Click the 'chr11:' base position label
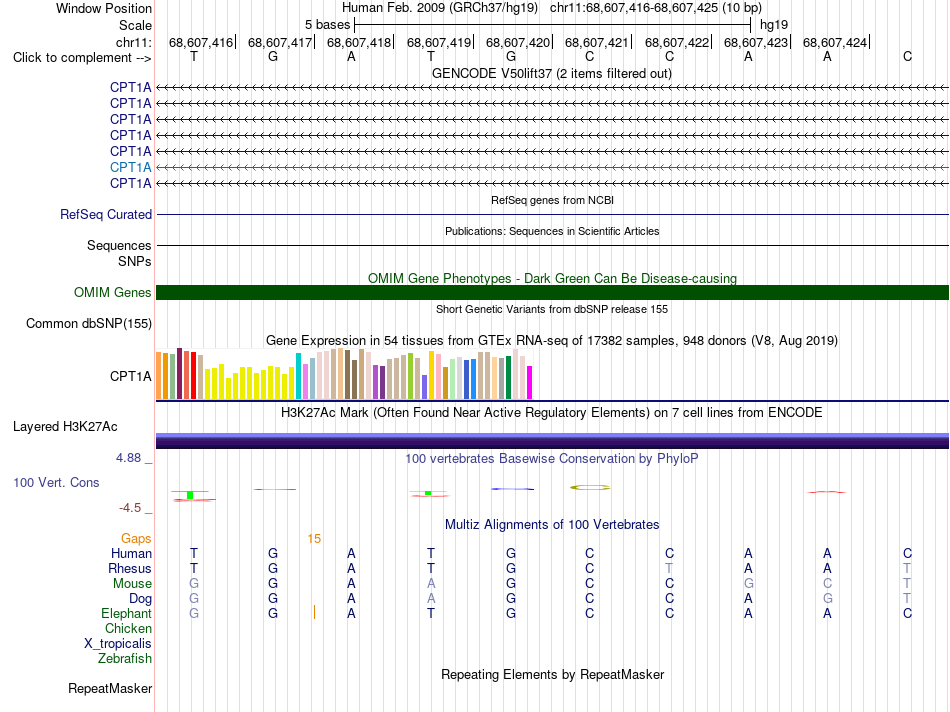Viewport: 950px width, 712px height. [134, 42]
